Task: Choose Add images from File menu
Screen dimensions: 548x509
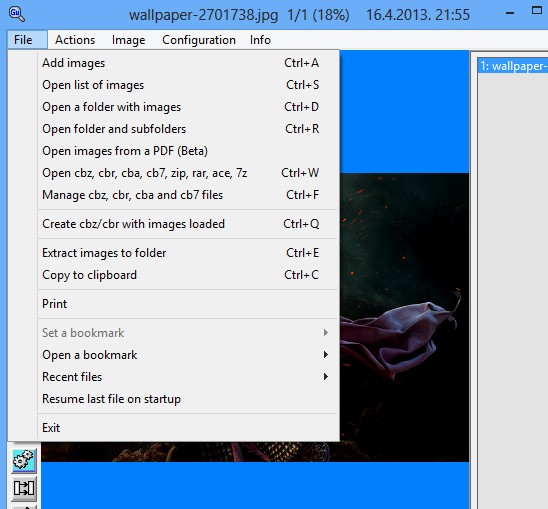Action: click(189, 63)
